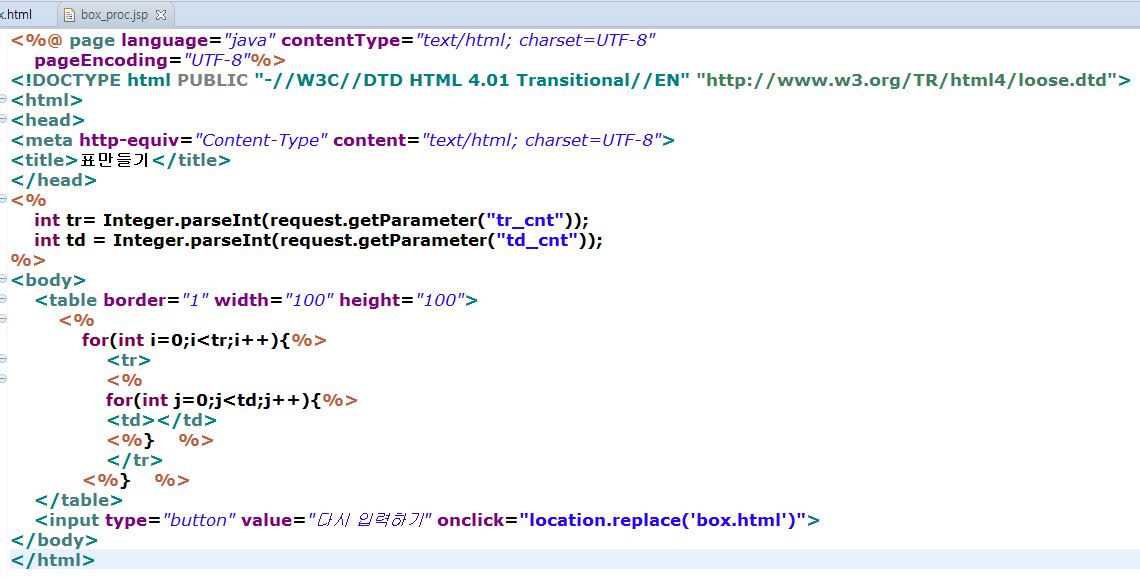Click the <td></td> line
Viewport: 1140px width, 577px height.
[162, 420]
